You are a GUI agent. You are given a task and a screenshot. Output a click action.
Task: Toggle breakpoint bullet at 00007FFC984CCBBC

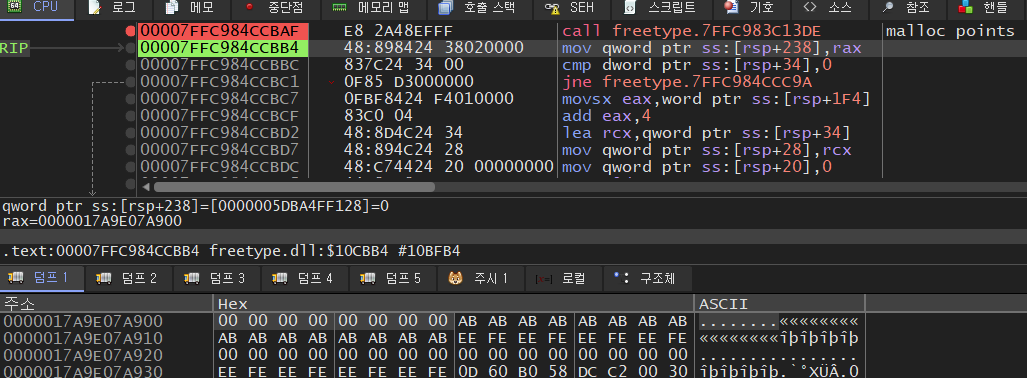130,65
